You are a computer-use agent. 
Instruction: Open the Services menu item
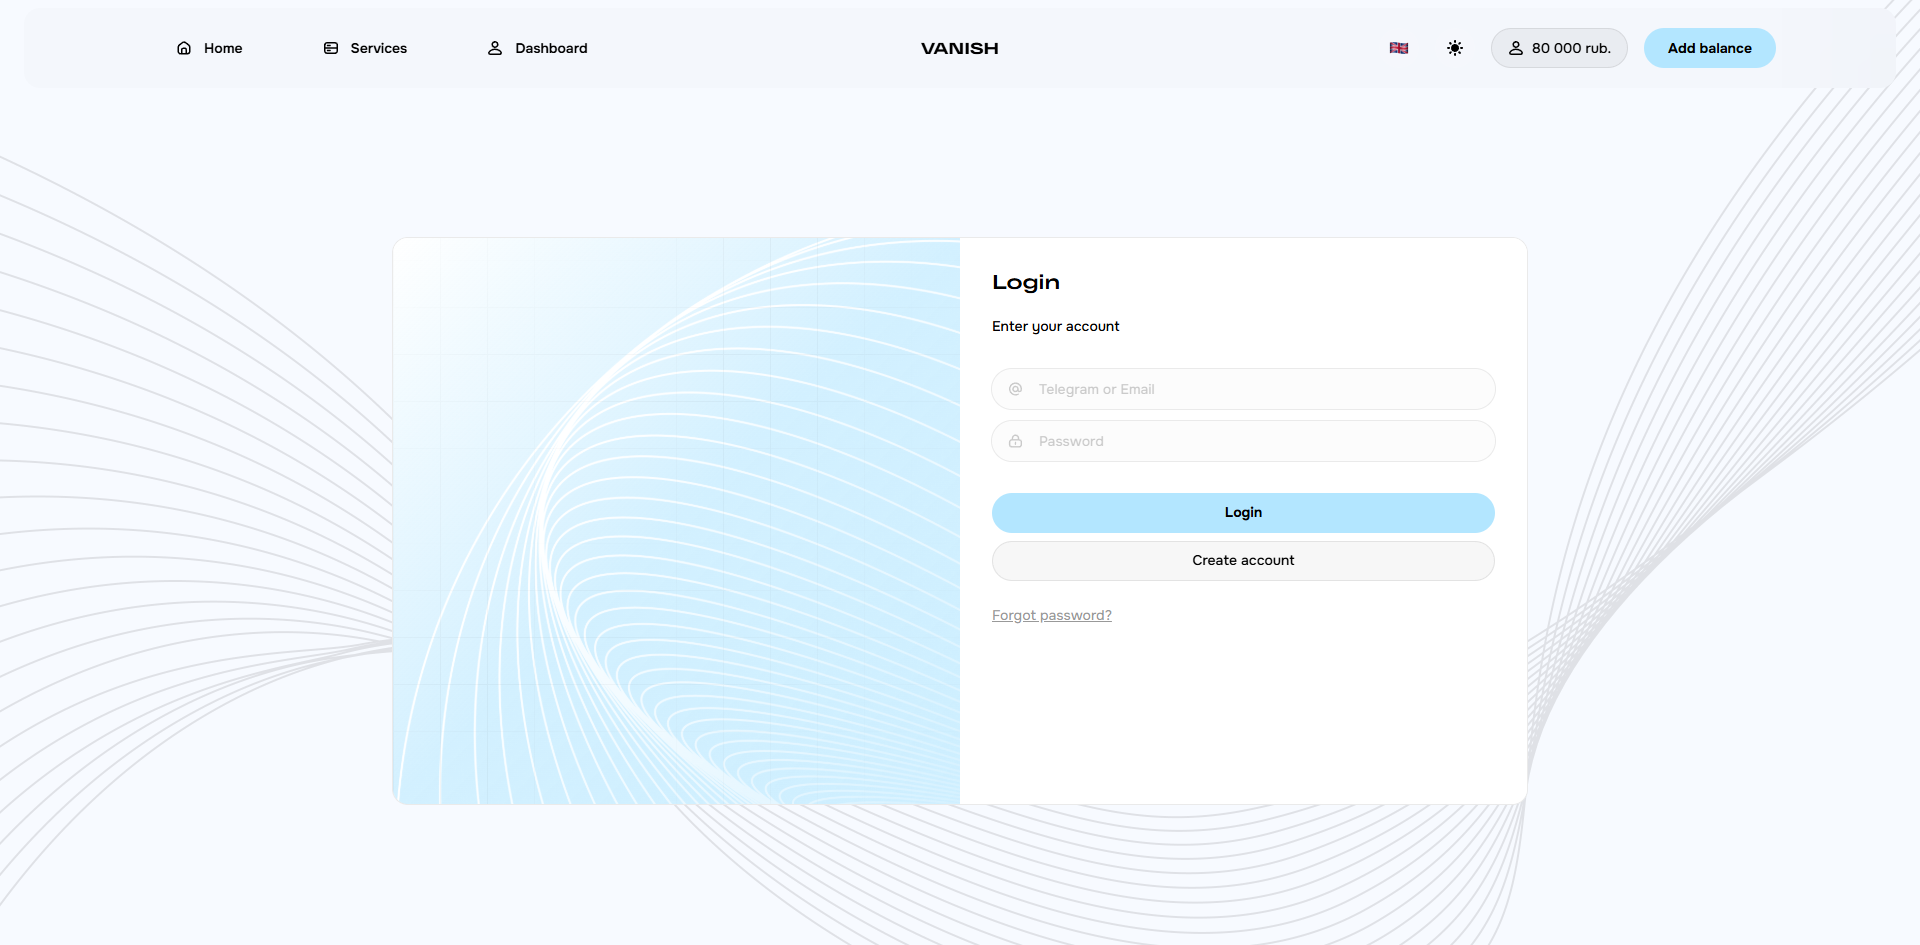[378, 48]
